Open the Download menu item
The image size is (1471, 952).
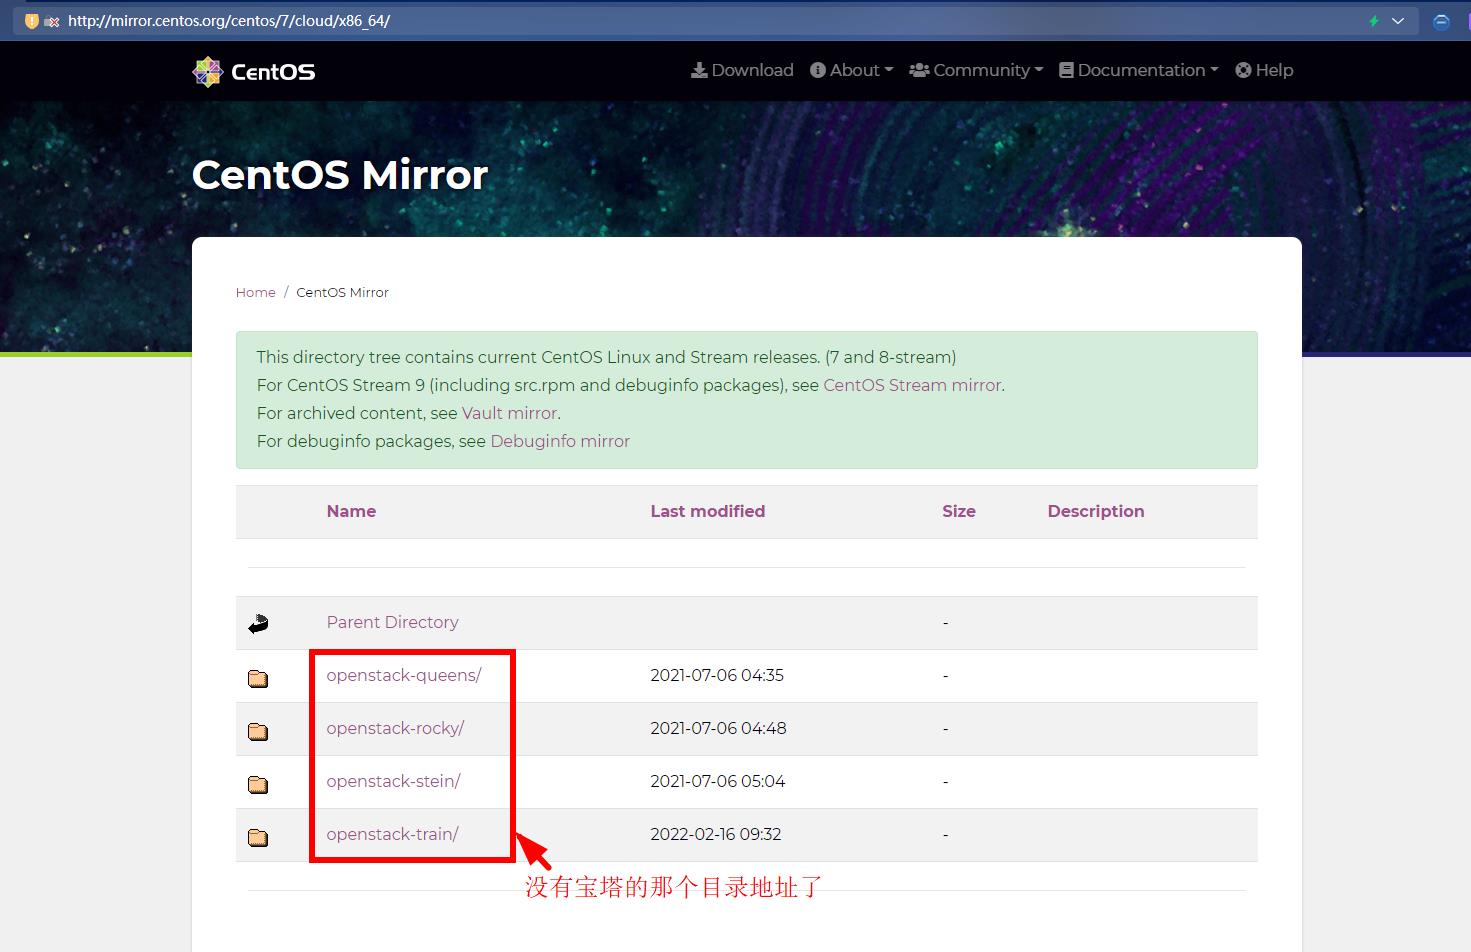(742, 70)
